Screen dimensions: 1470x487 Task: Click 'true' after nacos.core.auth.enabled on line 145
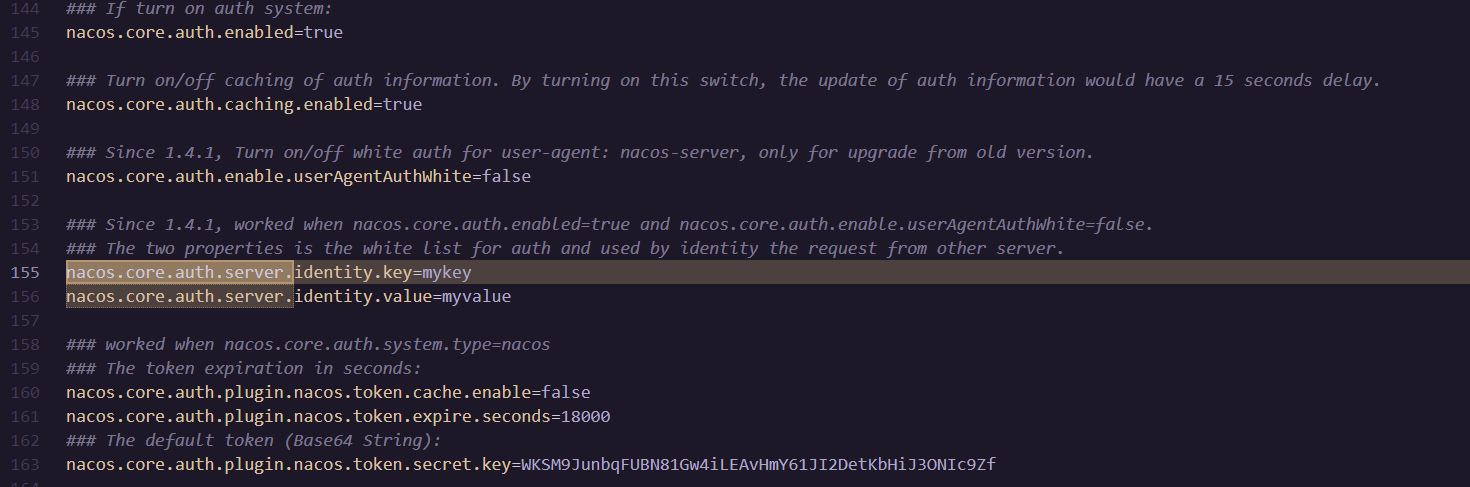tap(323, 32)
